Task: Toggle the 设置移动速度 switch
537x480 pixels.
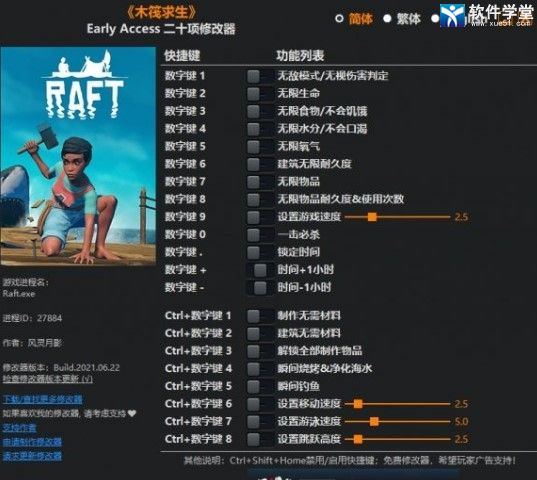Action: click(260, 404)
